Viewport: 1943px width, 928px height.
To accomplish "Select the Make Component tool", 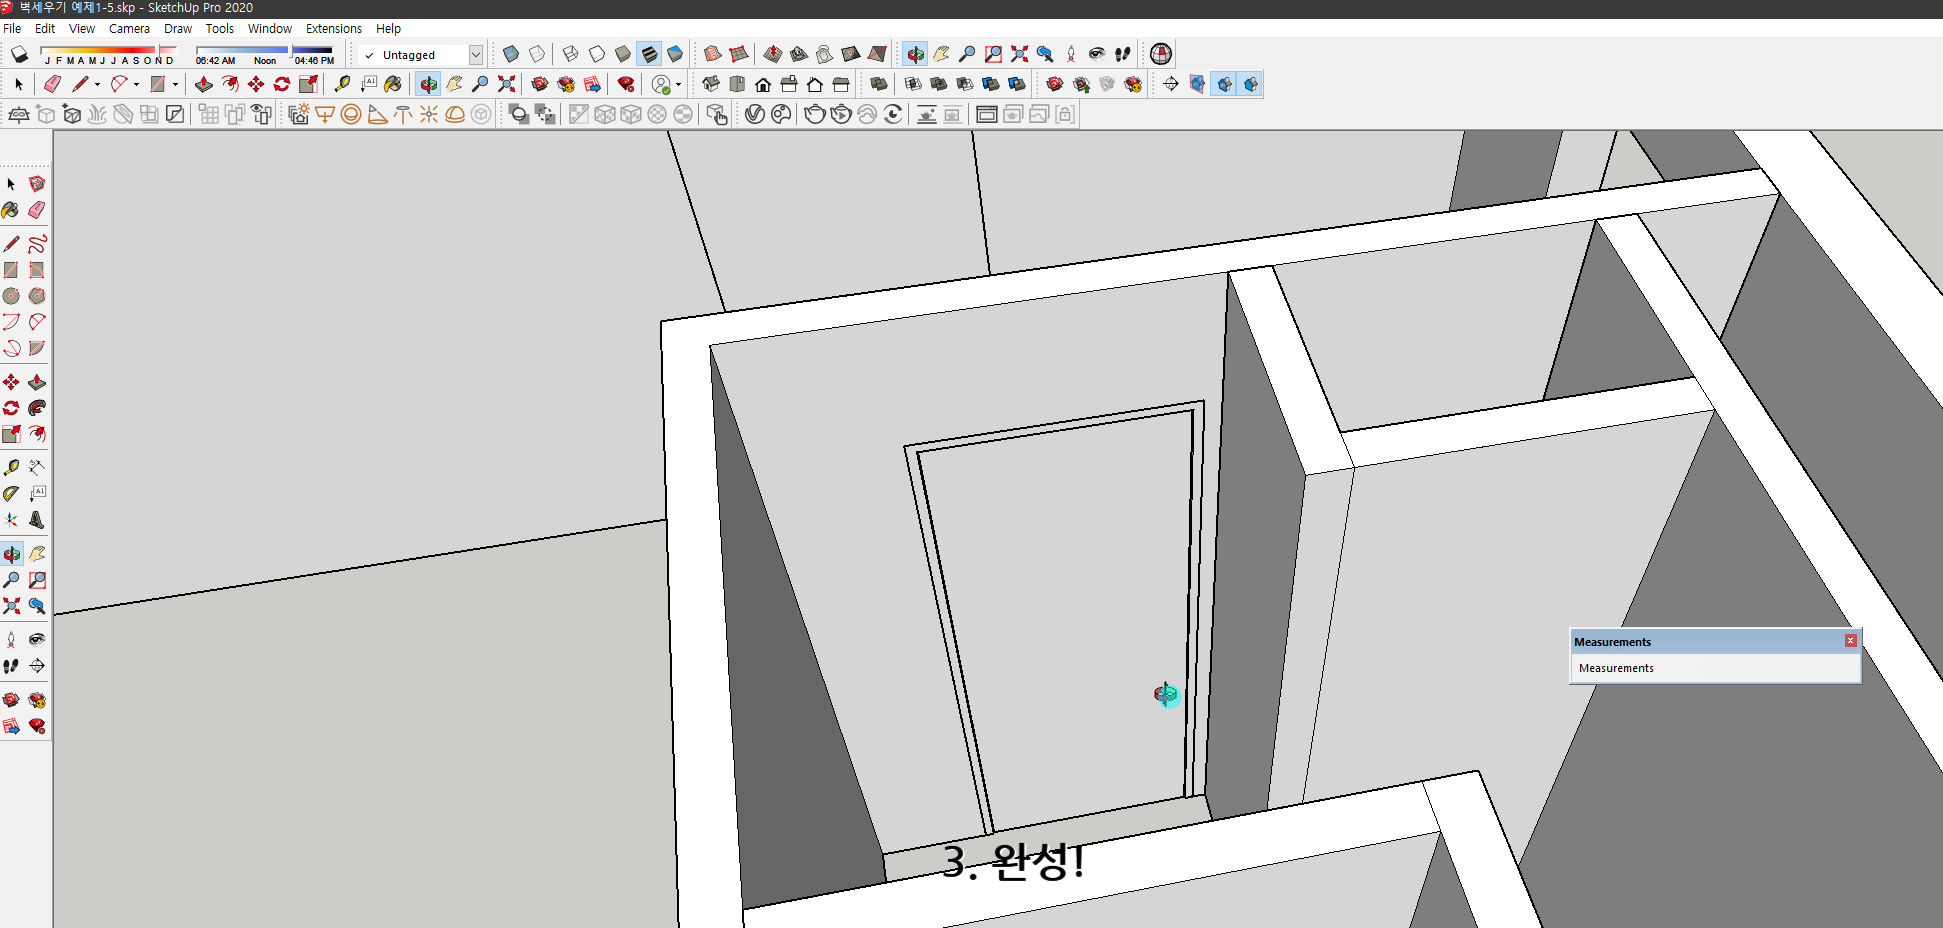I will point(37,184).
